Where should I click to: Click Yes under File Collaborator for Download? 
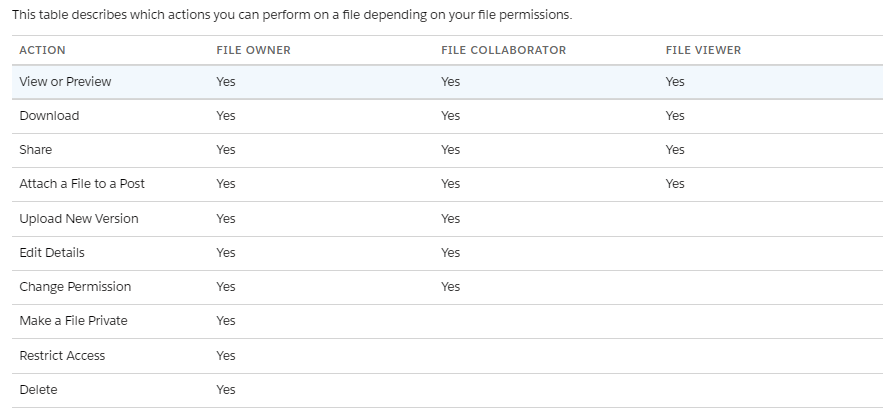[x=451, y=116]
